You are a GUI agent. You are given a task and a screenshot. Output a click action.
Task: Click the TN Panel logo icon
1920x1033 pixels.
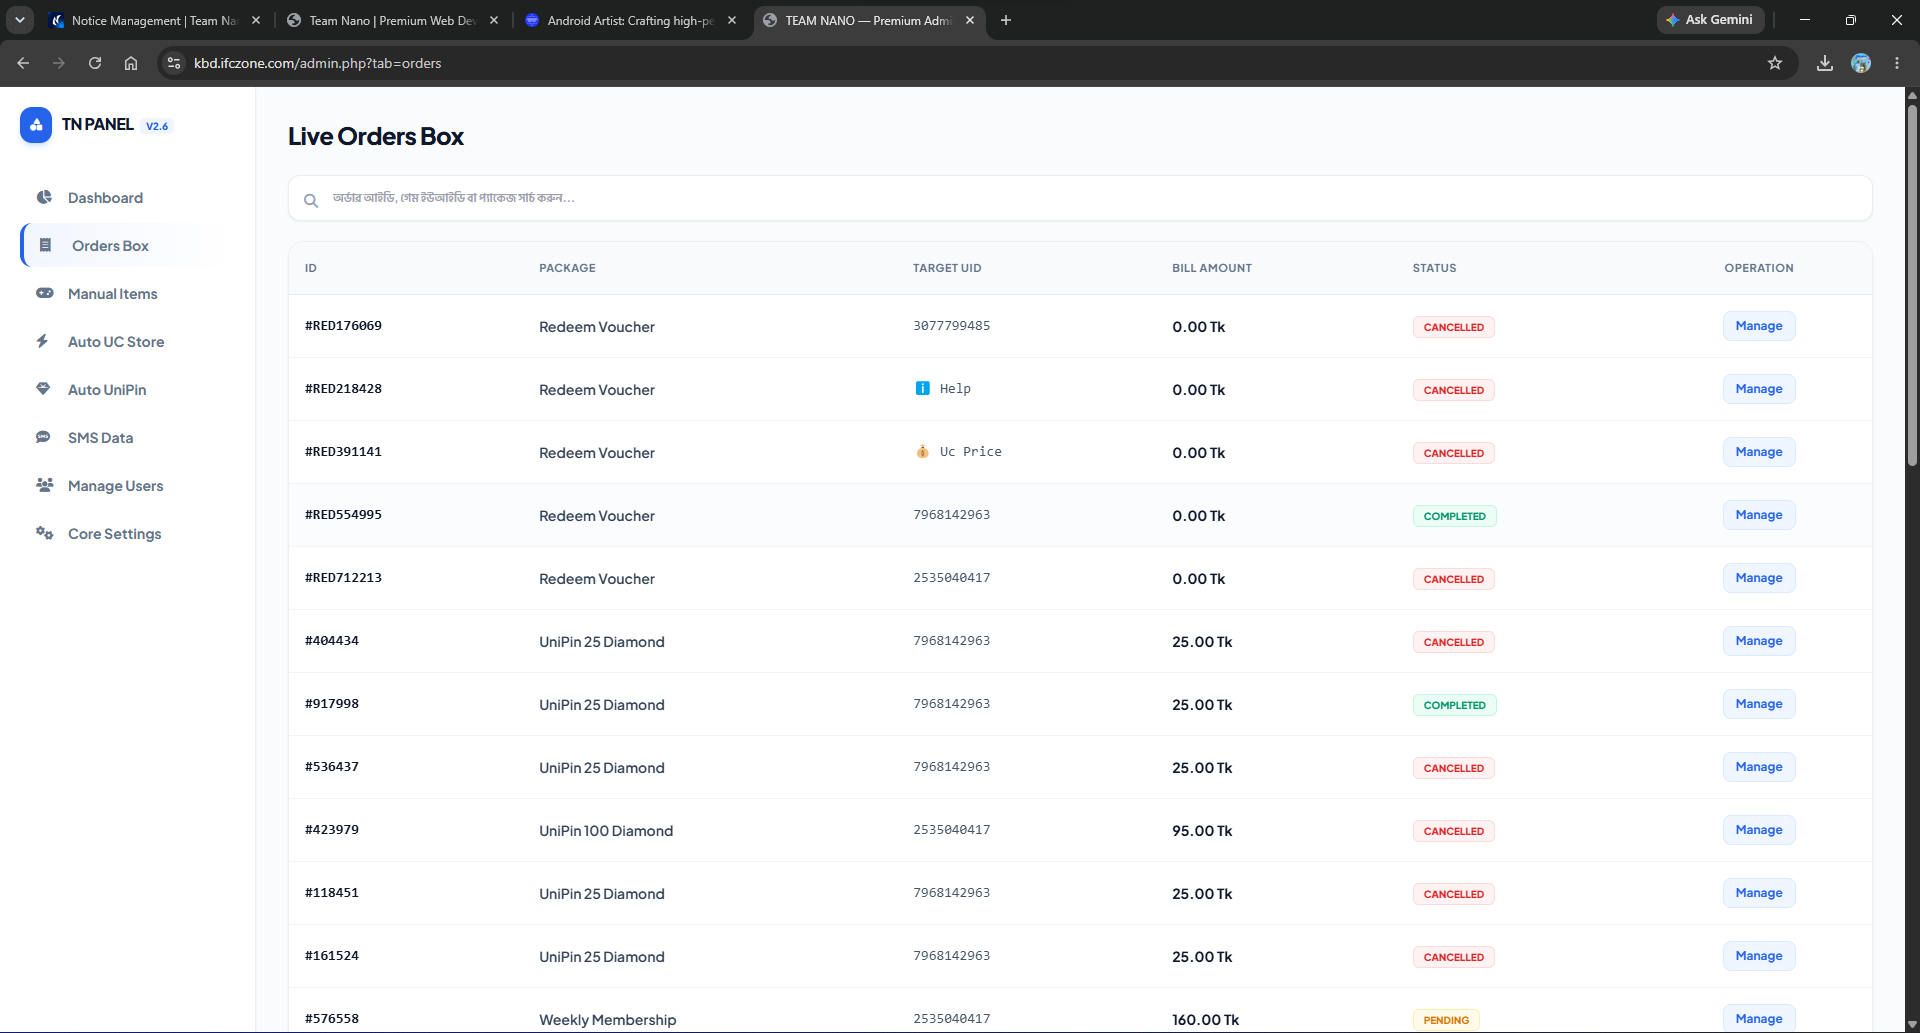pyautogui.click(x=36, y=125)
